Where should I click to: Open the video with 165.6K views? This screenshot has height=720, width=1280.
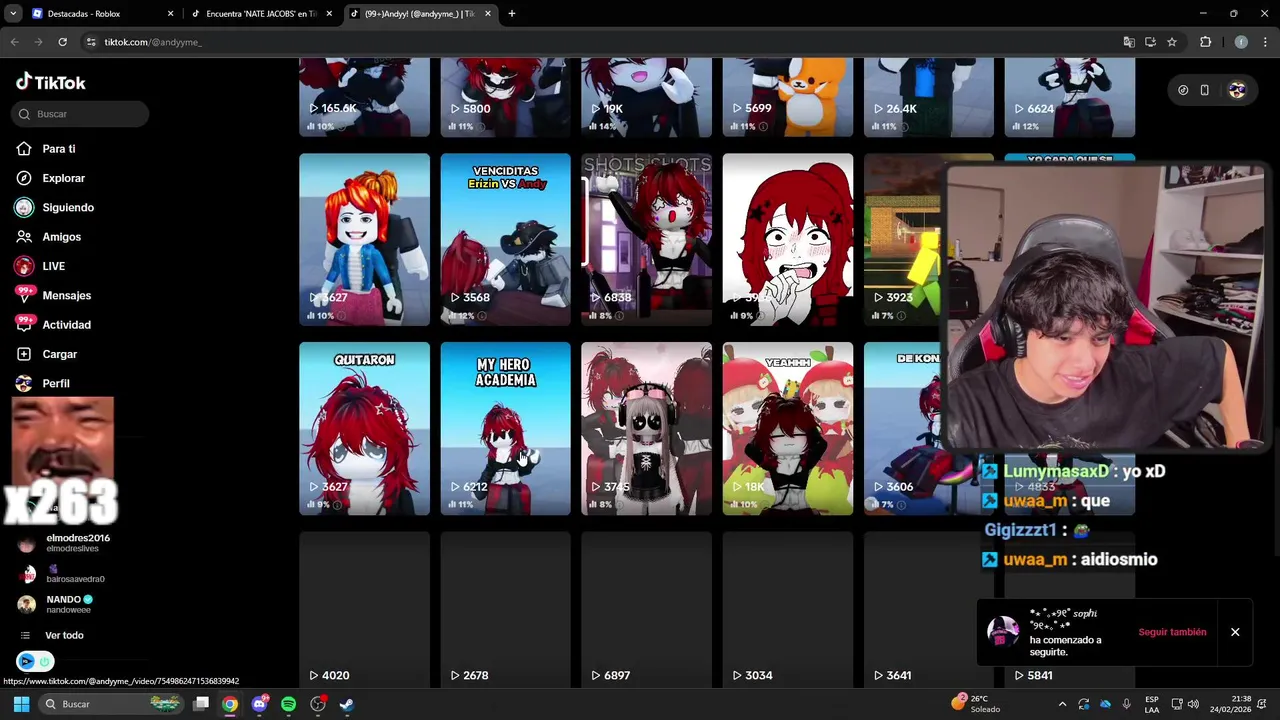(x=364, y=97)
